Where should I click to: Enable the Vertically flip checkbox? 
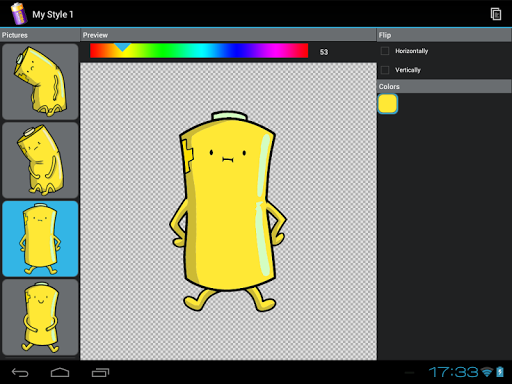coord(385,70)
